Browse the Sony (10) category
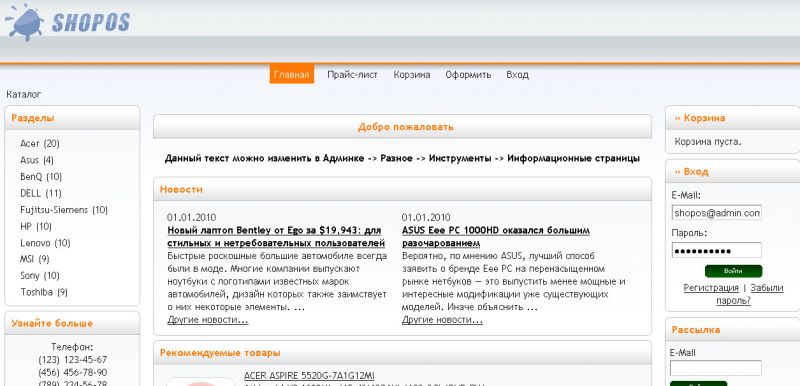800x386 pixels. tap(40, 276)
